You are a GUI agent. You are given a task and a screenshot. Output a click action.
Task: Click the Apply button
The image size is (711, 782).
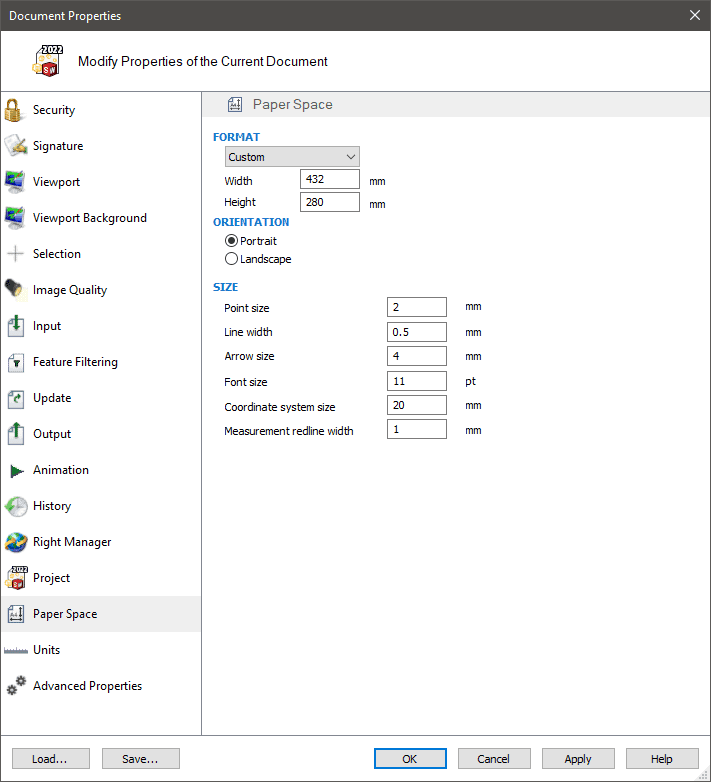578,759
